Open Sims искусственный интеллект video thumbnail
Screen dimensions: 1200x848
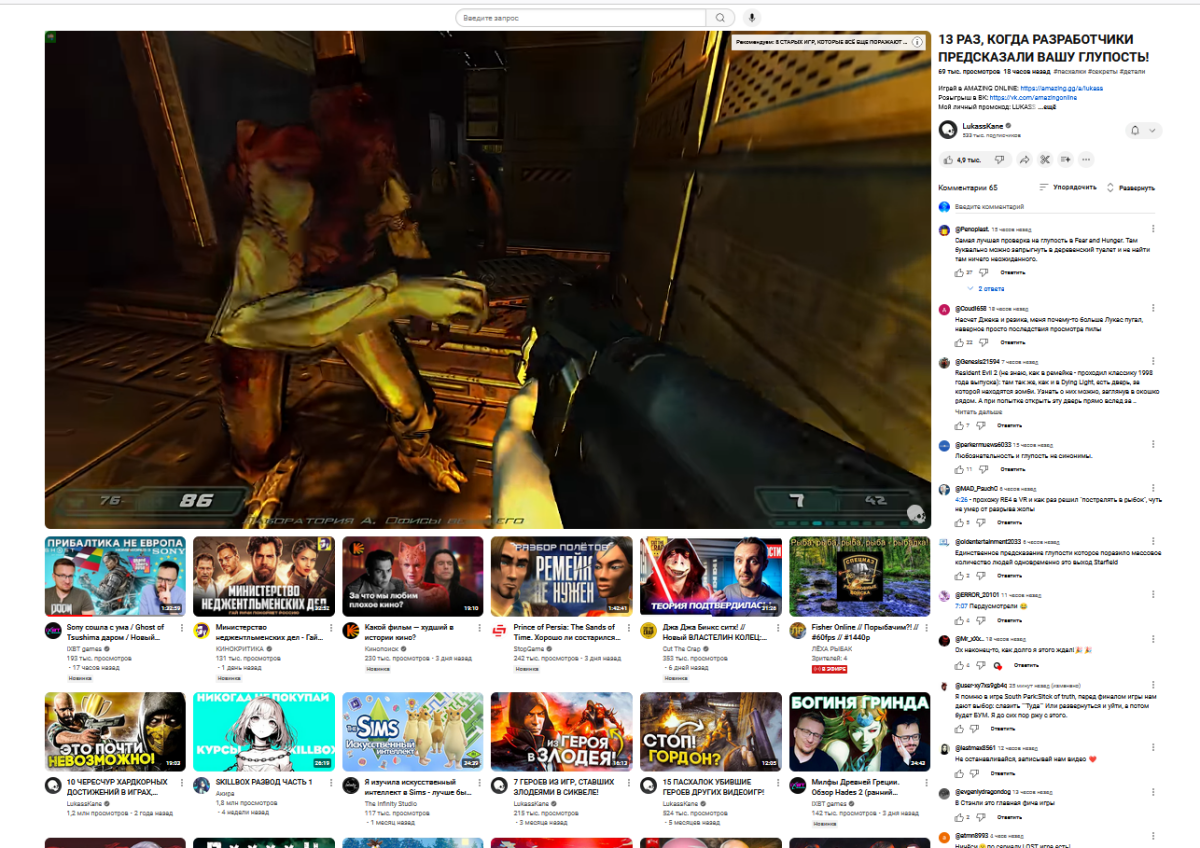pyautogui.click(x=412, y=731)
